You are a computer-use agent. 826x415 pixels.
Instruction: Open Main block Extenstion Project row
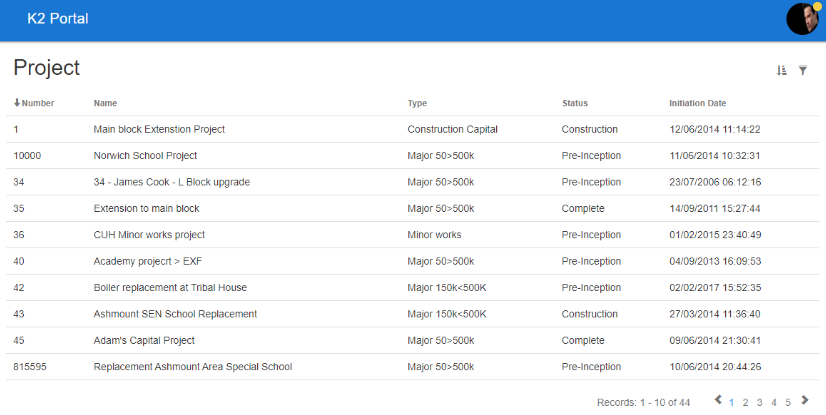pos(159,129)
